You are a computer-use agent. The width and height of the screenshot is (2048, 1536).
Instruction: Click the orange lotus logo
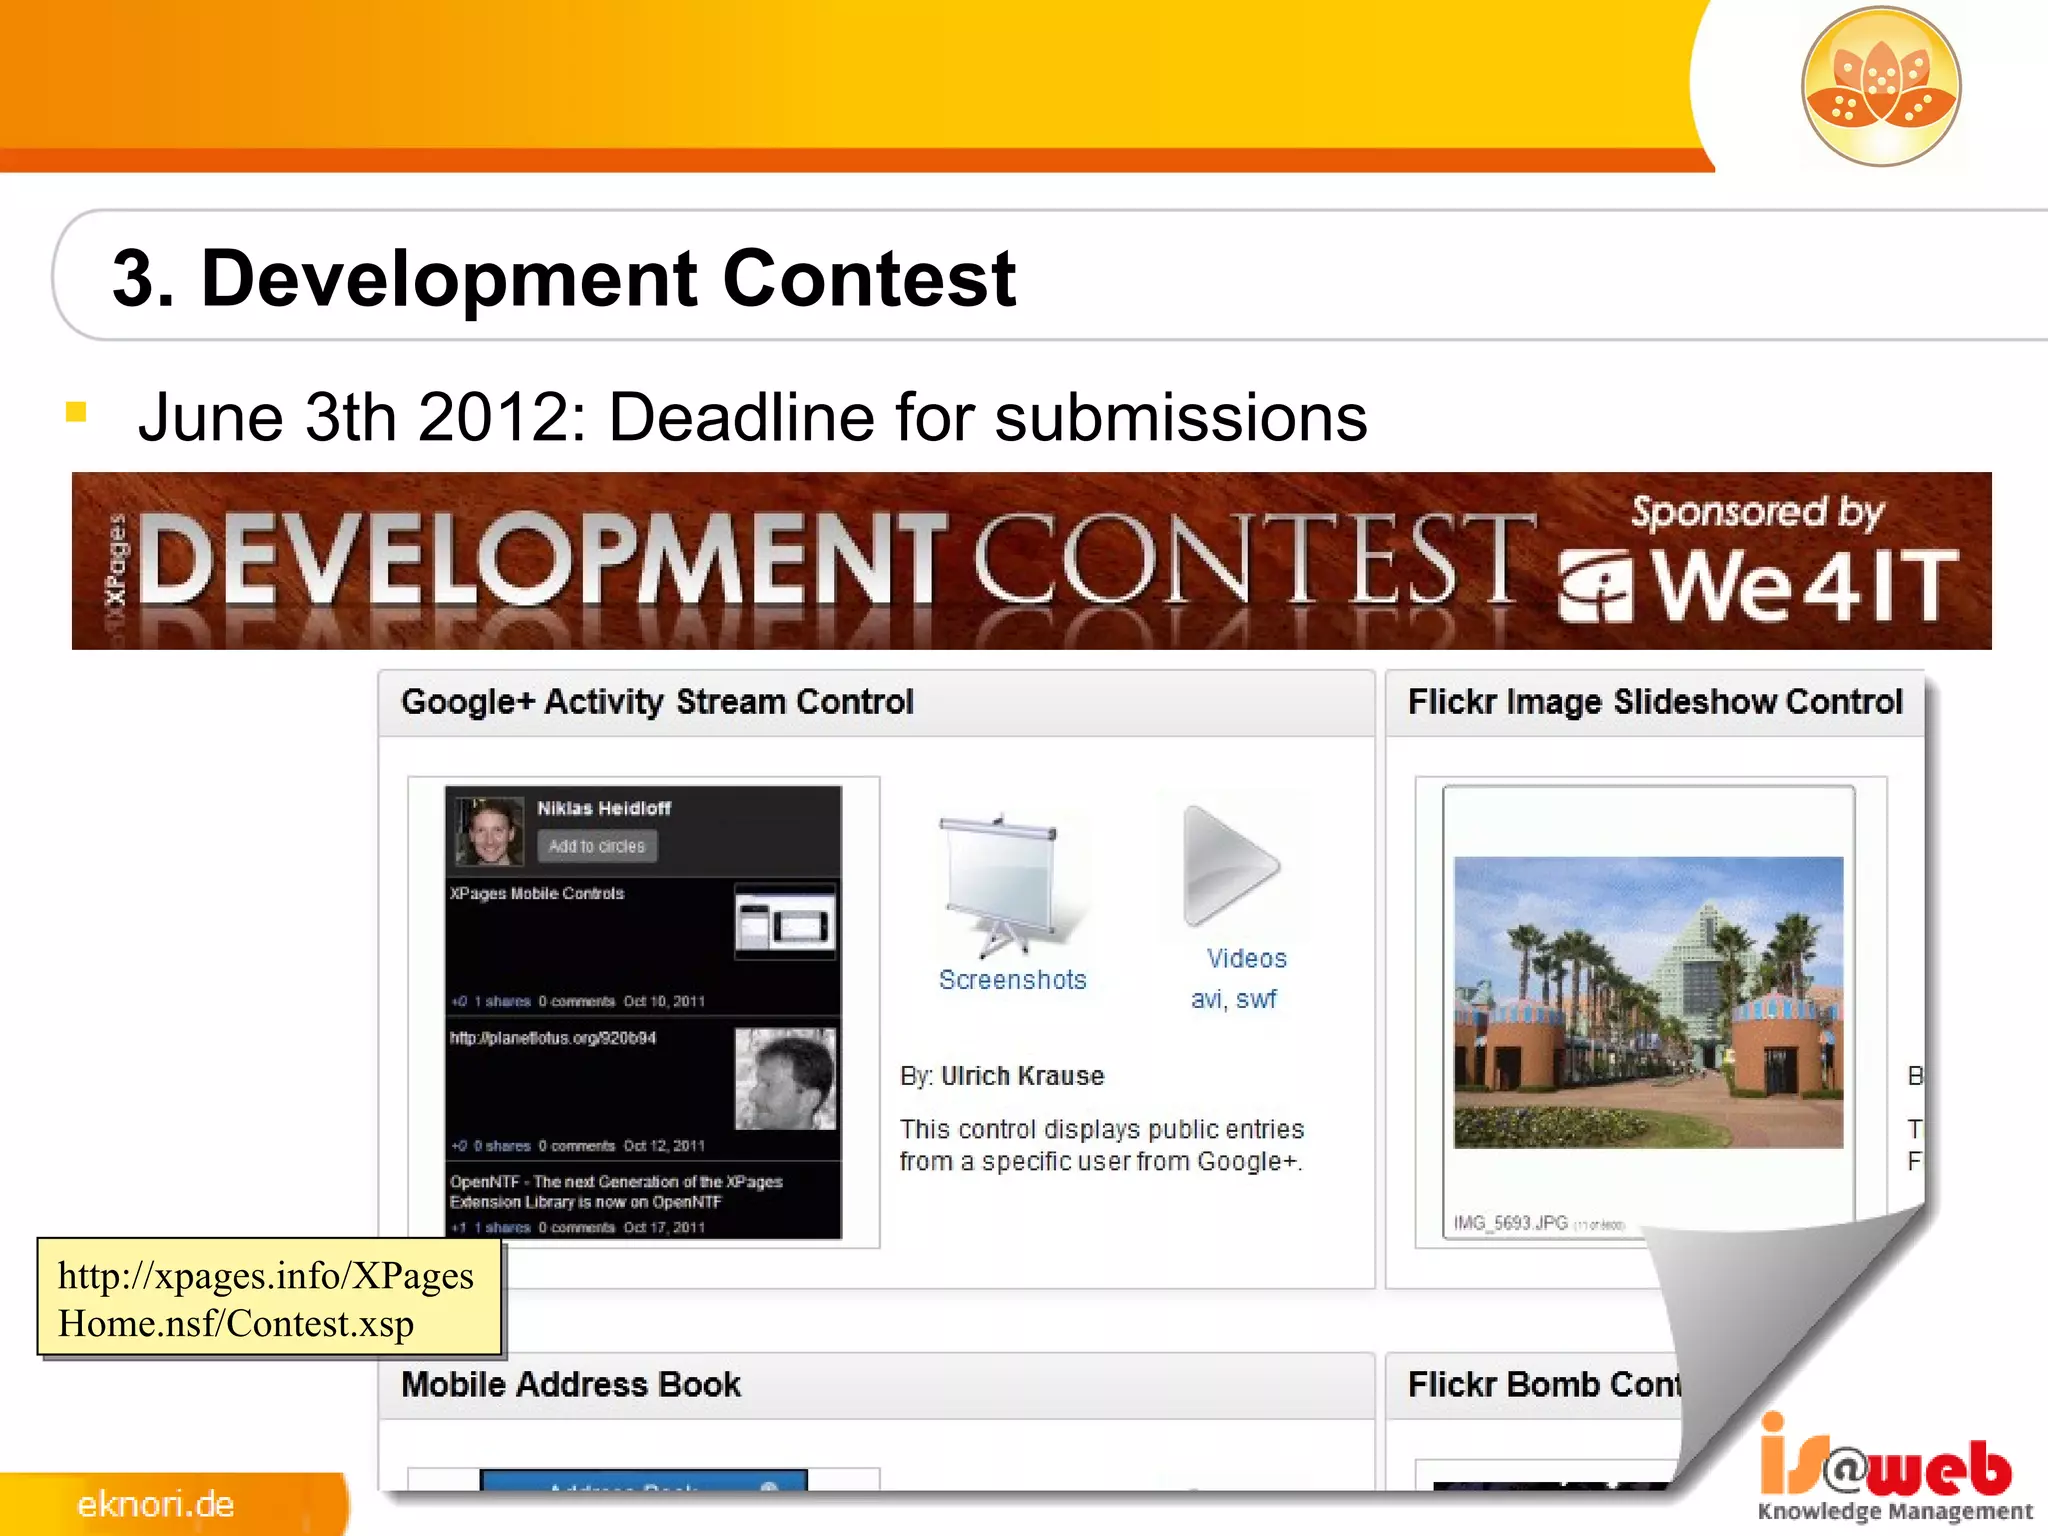point(1880,86)
